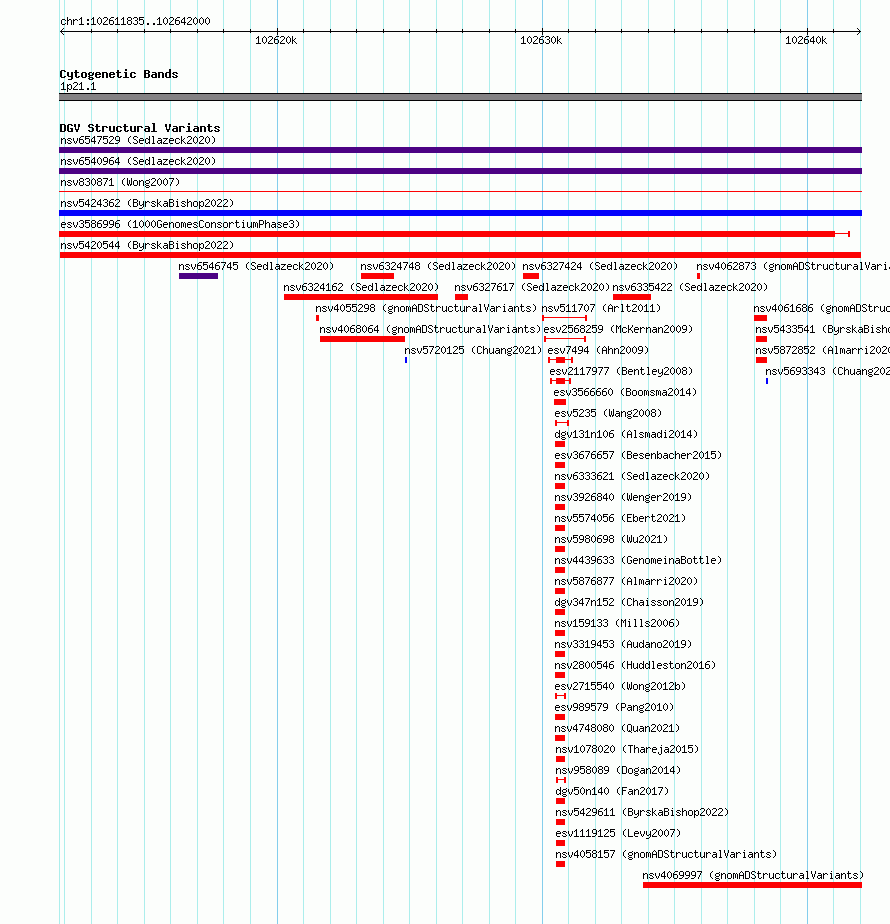Viewport: 890px width, 924px height.
Task: Open the esv2715540 (Wong2012b) label
Action: coord(621,687)
